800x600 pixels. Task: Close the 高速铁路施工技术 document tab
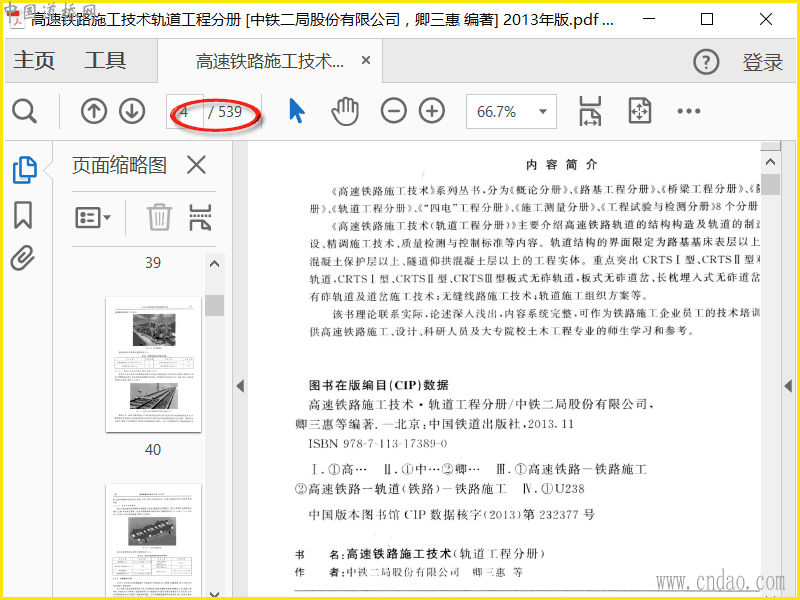(366, 60)
